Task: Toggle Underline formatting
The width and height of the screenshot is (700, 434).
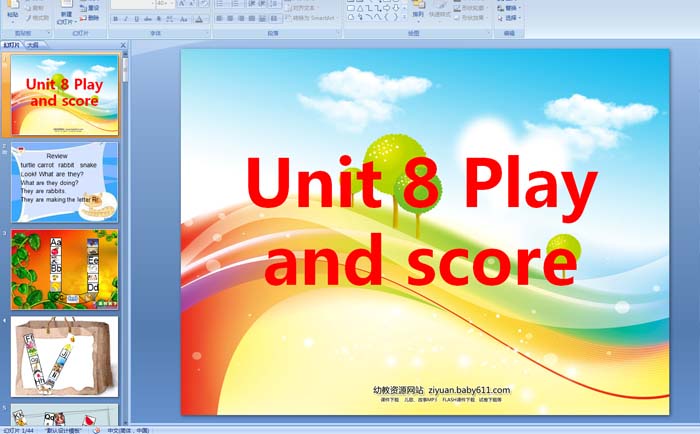Action: pos(137,19)
